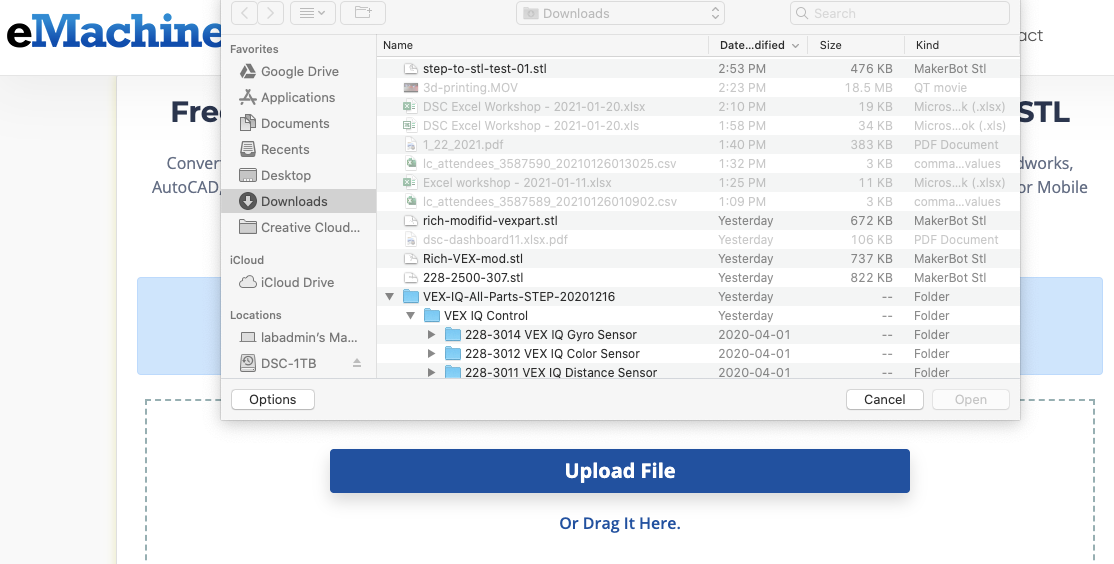1114x564 pixels.
Task: Collapse the VEX-IQ-All-Parts-STEP-20201216 folder
Action: point(389,297)
